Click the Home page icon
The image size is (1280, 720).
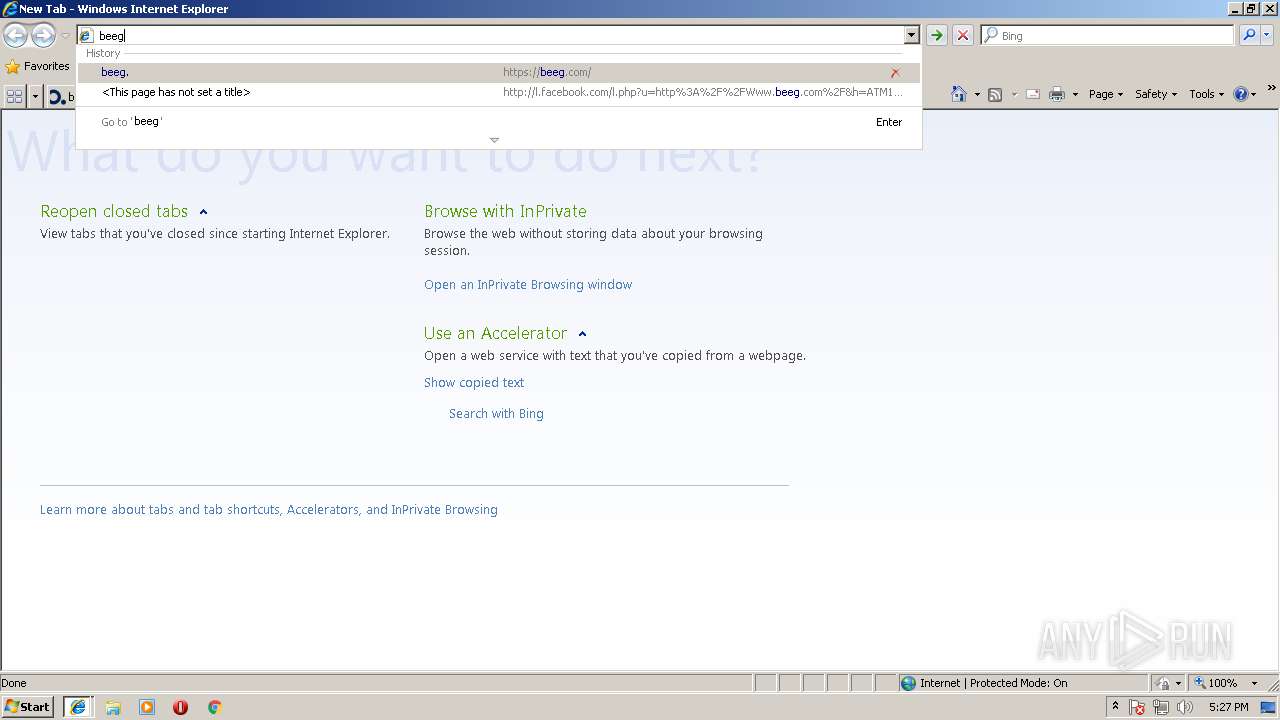[x=959, y=94]
